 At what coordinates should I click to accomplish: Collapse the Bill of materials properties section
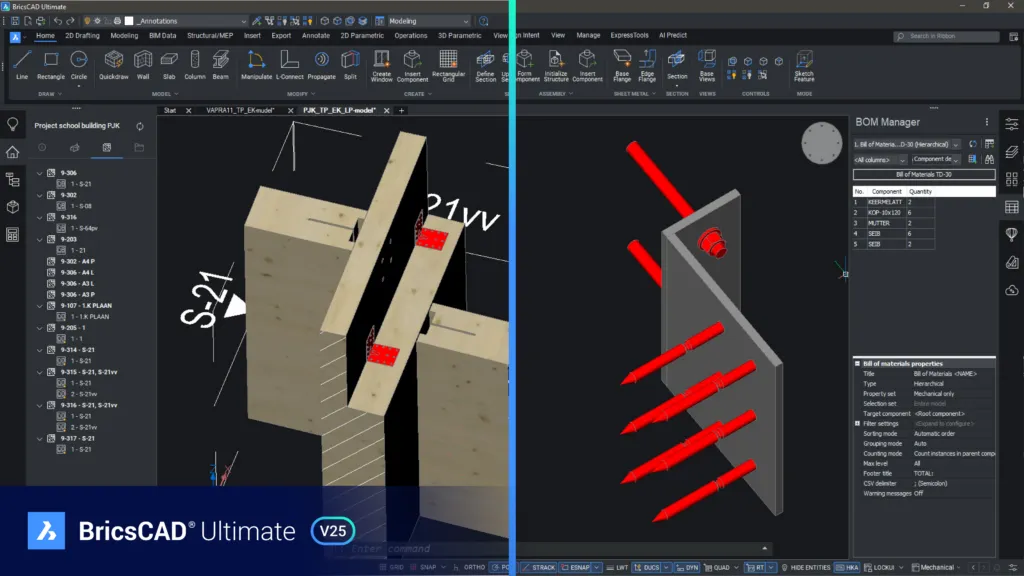(x=857, y=364)
